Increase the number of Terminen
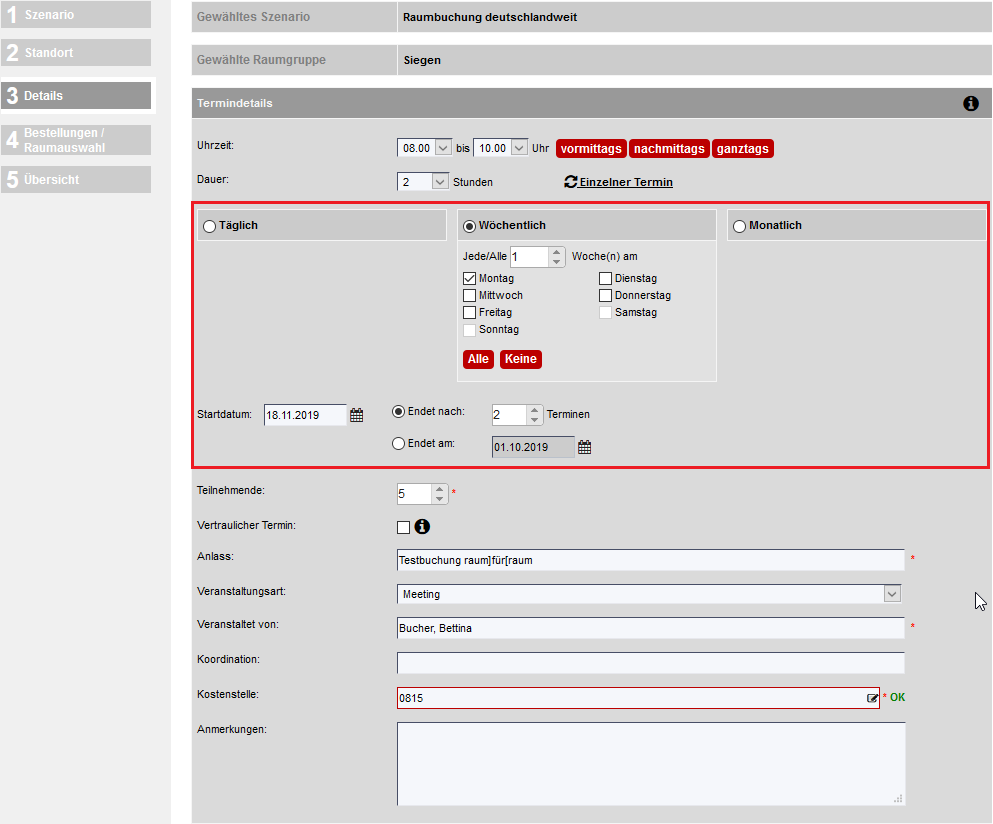This screenshot has height=824, width=993. click(534, 410)
